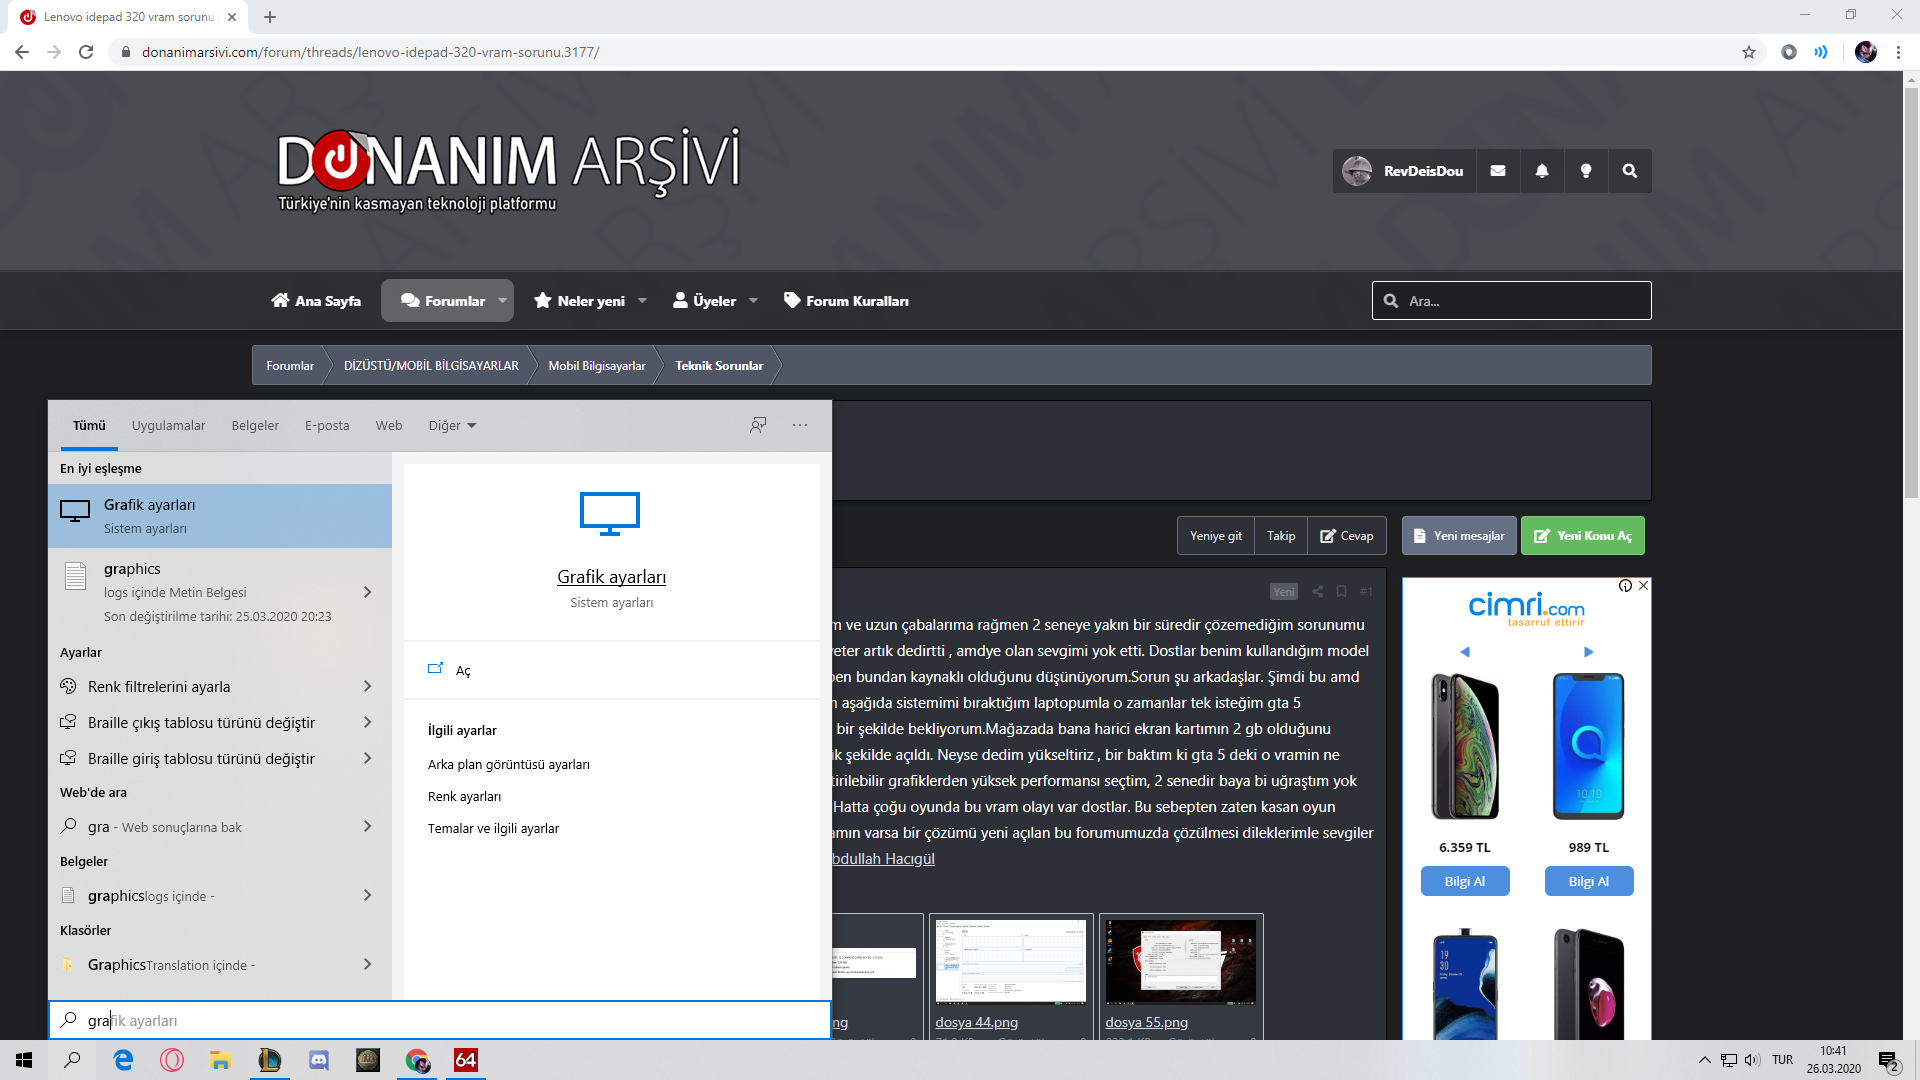Bookmark page with star icon
The height and width of the screenshot is (1080, 1920).
pyautogui.click(x=1749, y=52)
